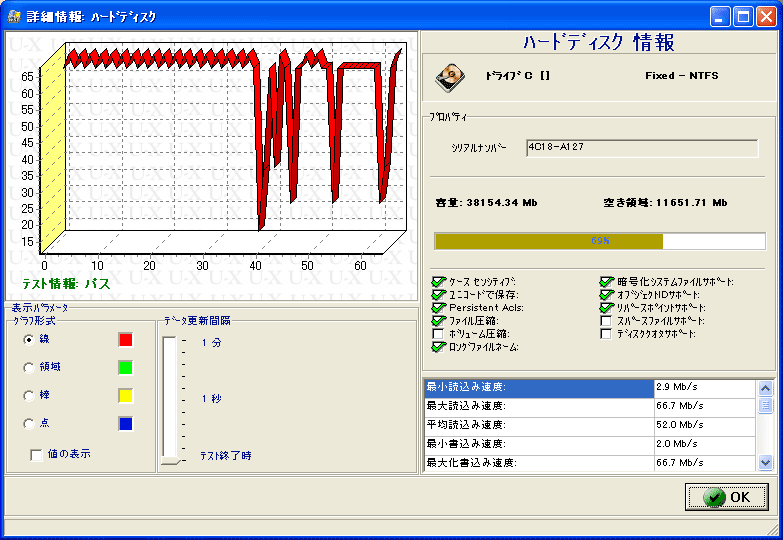Click the blue color swatch

click(x=125, y=424)
